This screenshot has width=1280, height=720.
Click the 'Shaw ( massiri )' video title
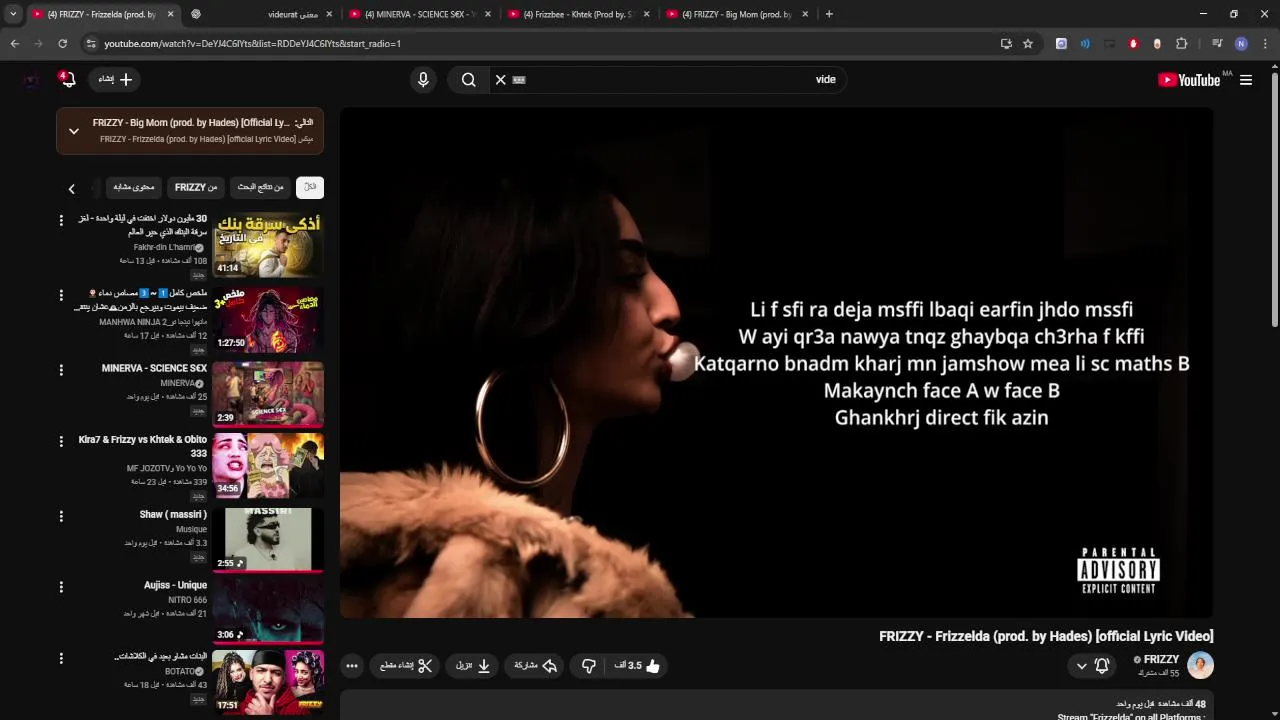[x=173, y=514]
